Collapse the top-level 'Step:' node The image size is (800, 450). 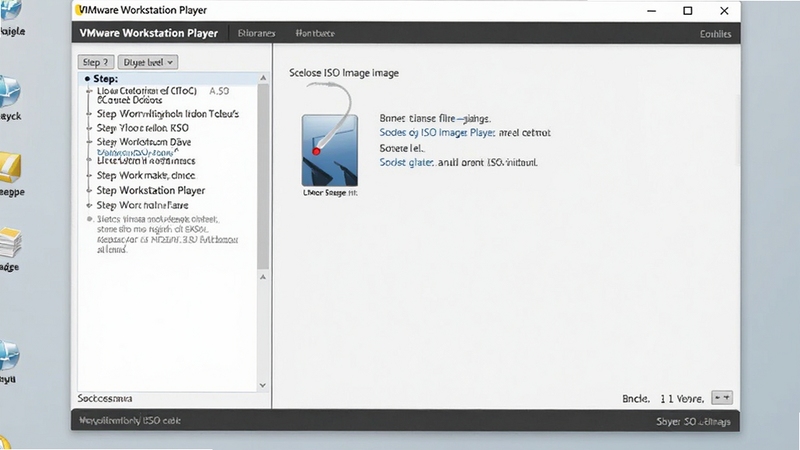(x=87, y=79)
